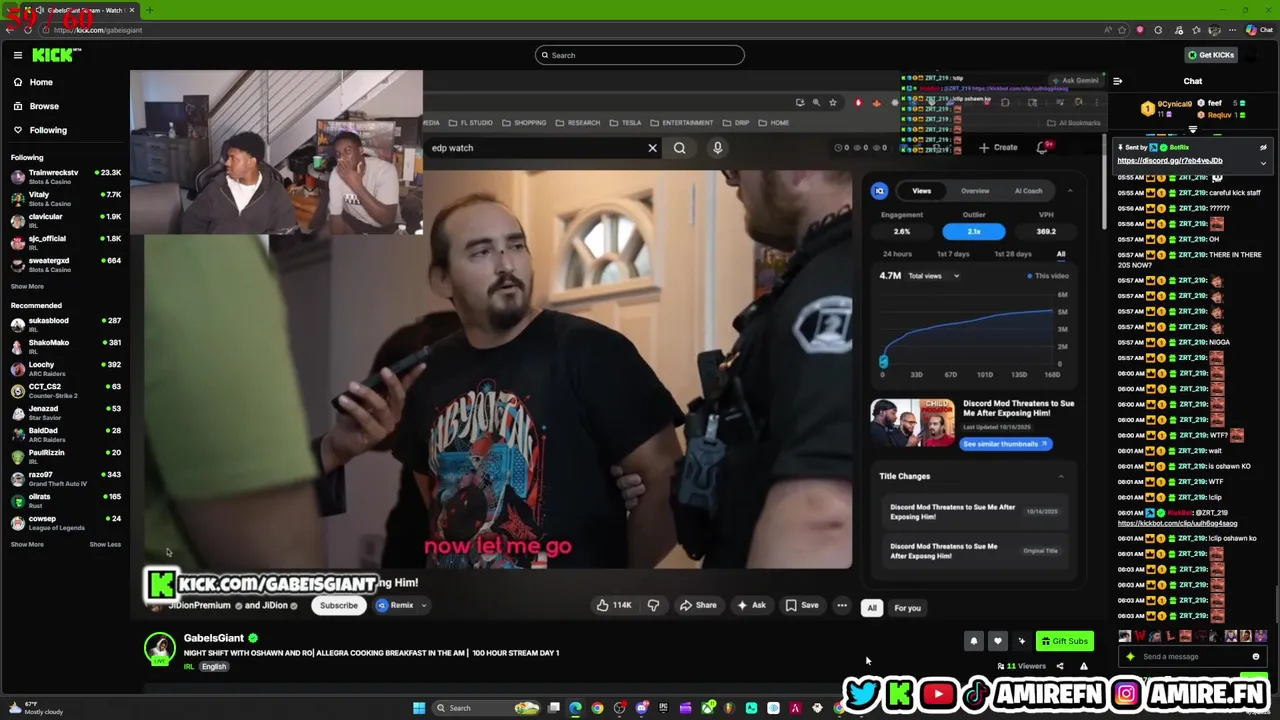The image size is (1280, 720).
Task: Expand the pinned message chevron
Action: (x=1263, y=162)
